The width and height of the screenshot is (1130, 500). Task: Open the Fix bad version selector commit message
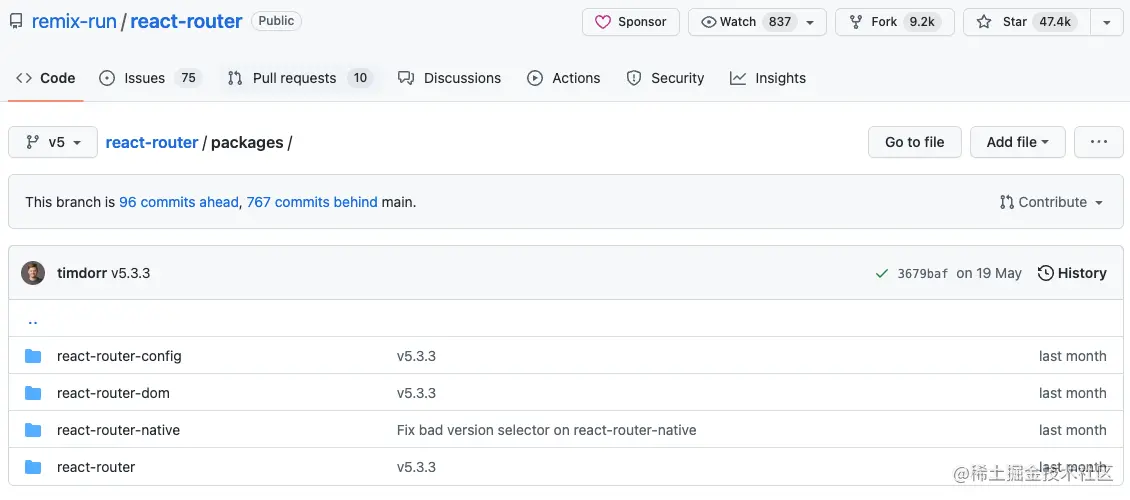point(546,430)
